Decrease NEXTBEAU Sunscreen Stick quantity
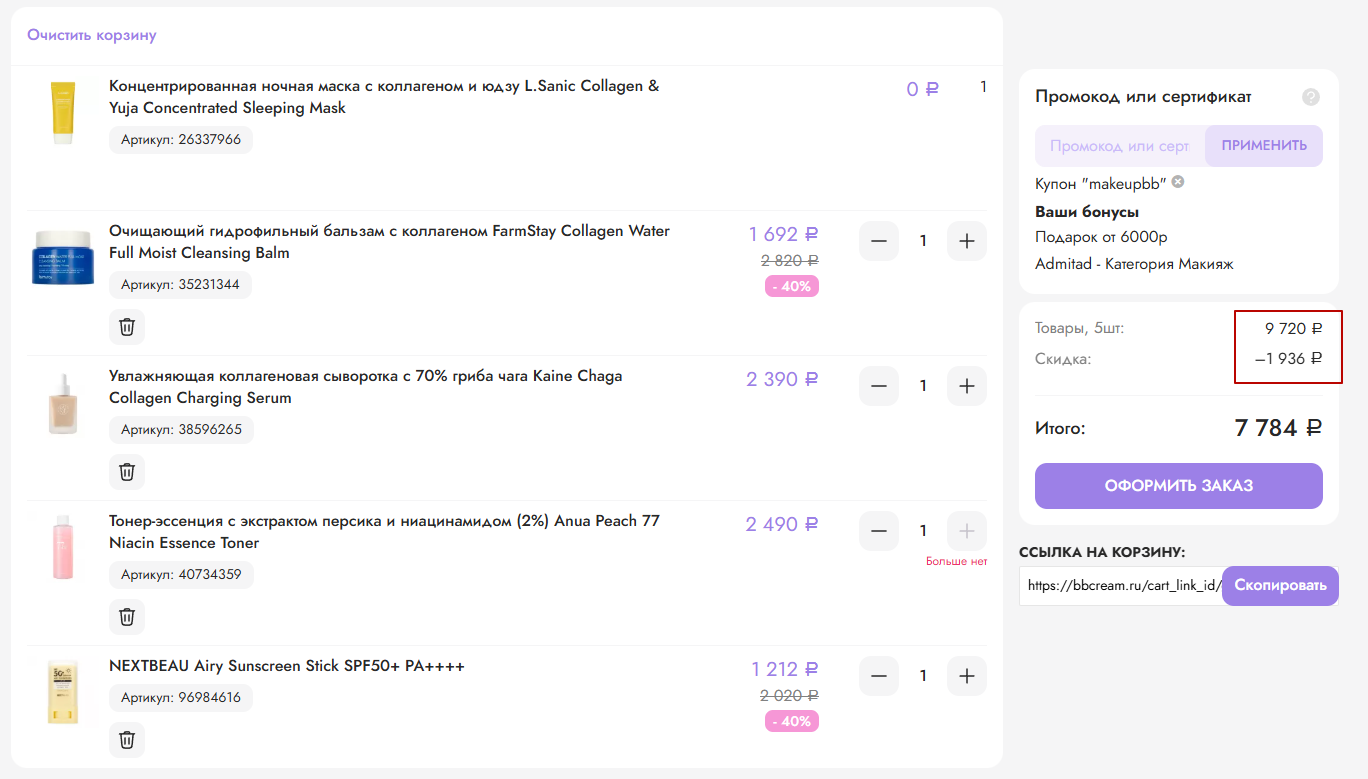 pos(879,676)
